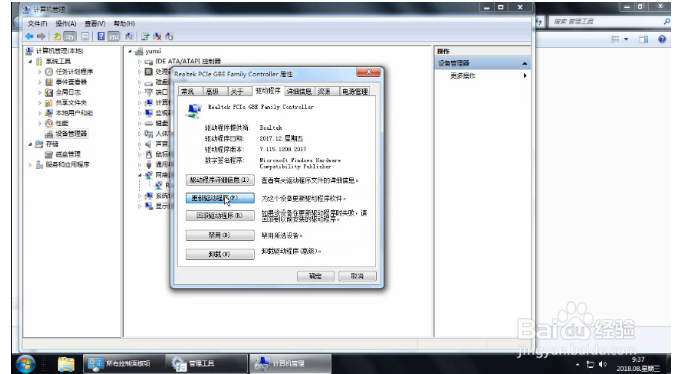Click the 本地用户和组 icon
This screenshot has width=675, height=374.
click(x=49, y=113)
